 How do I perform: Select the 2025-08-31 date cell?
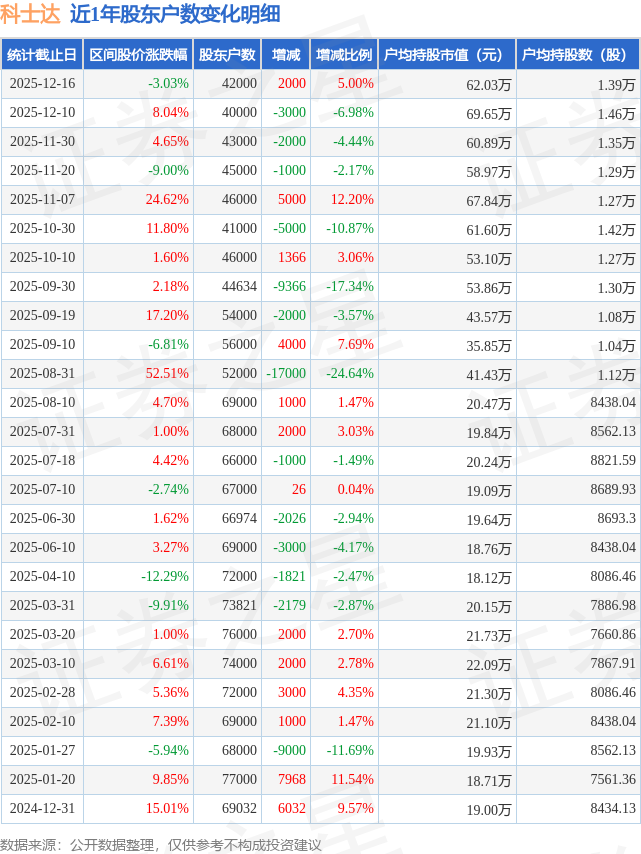pos(41,374)
